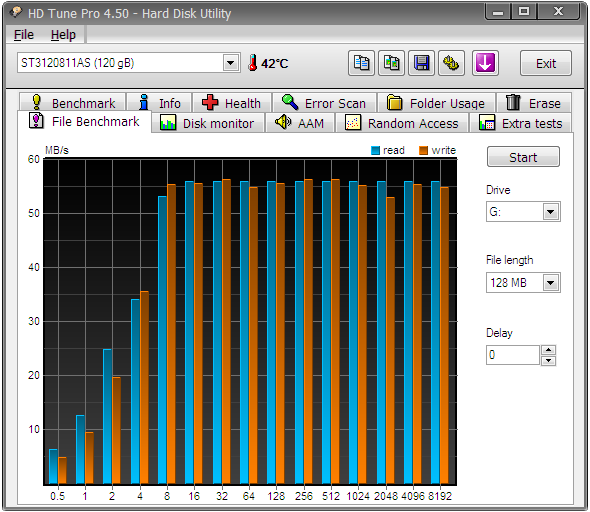This screenshot has height=512, width=590.
Task: Click the save screenshot floppy disk icon
Action: click(x=421, y=63)
